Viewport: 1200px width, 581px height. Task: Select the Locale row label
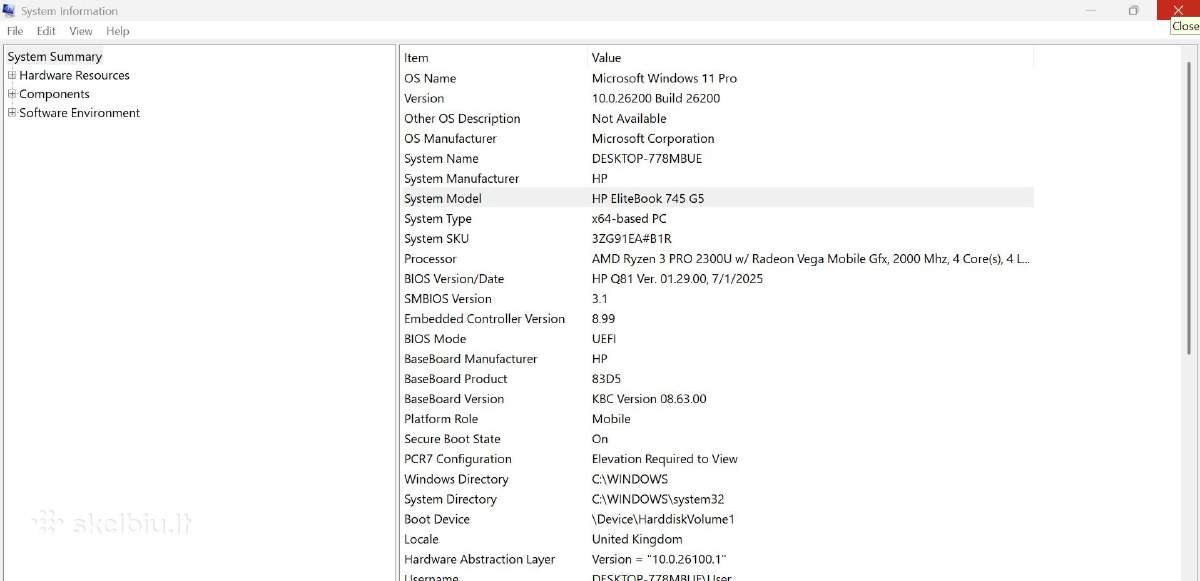[421, 538]
